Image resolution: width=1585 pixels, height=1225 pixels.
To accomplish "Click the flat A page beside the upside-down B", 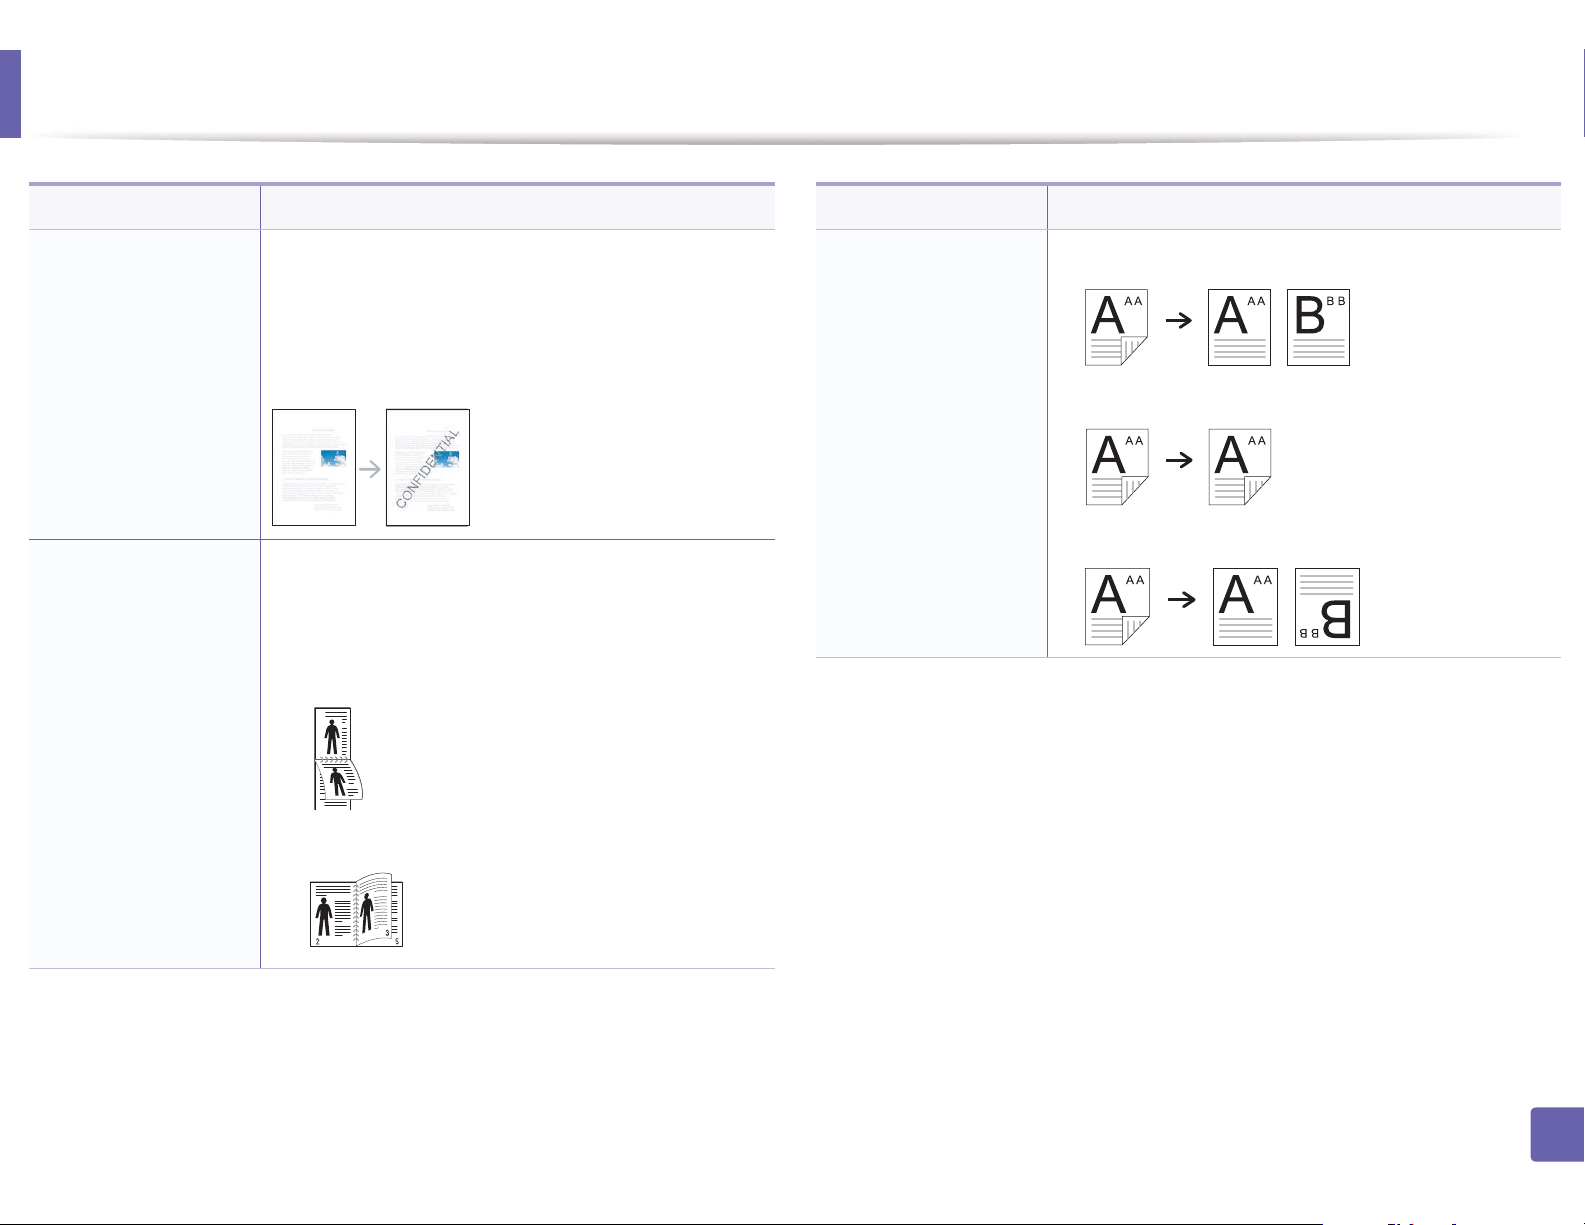I will 1245,607.
